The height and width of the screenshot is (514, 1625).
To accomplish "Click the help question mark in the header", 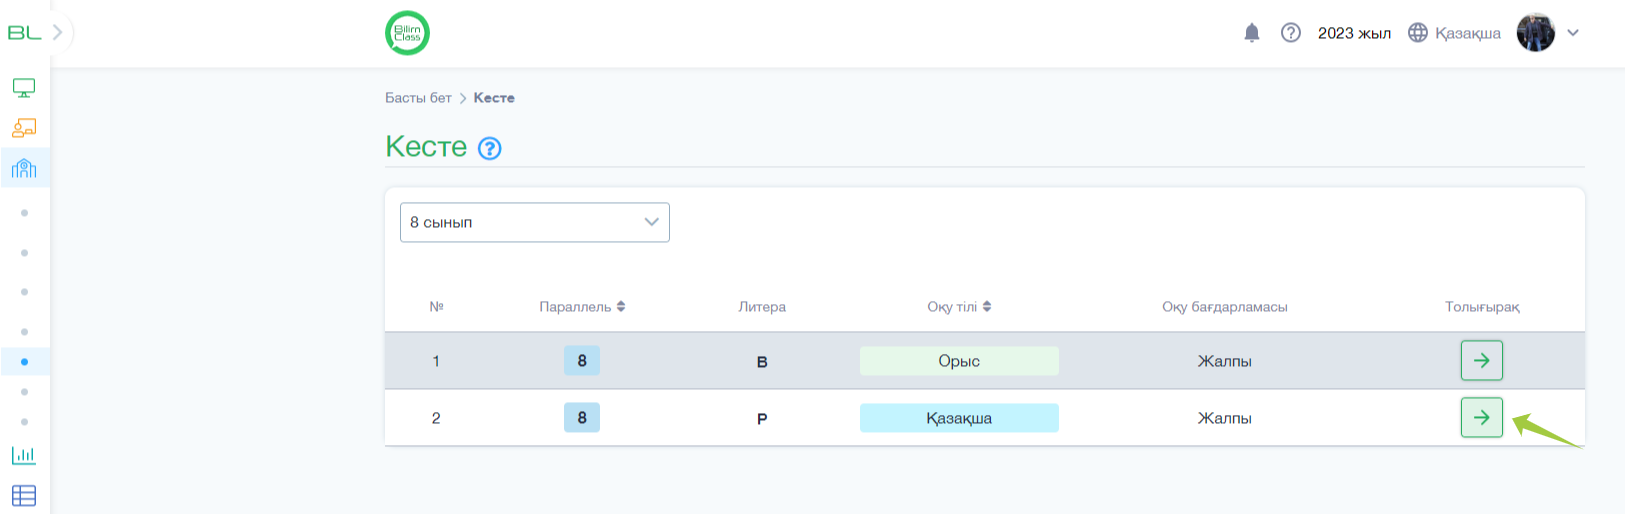I will (x=1291, y=33).
